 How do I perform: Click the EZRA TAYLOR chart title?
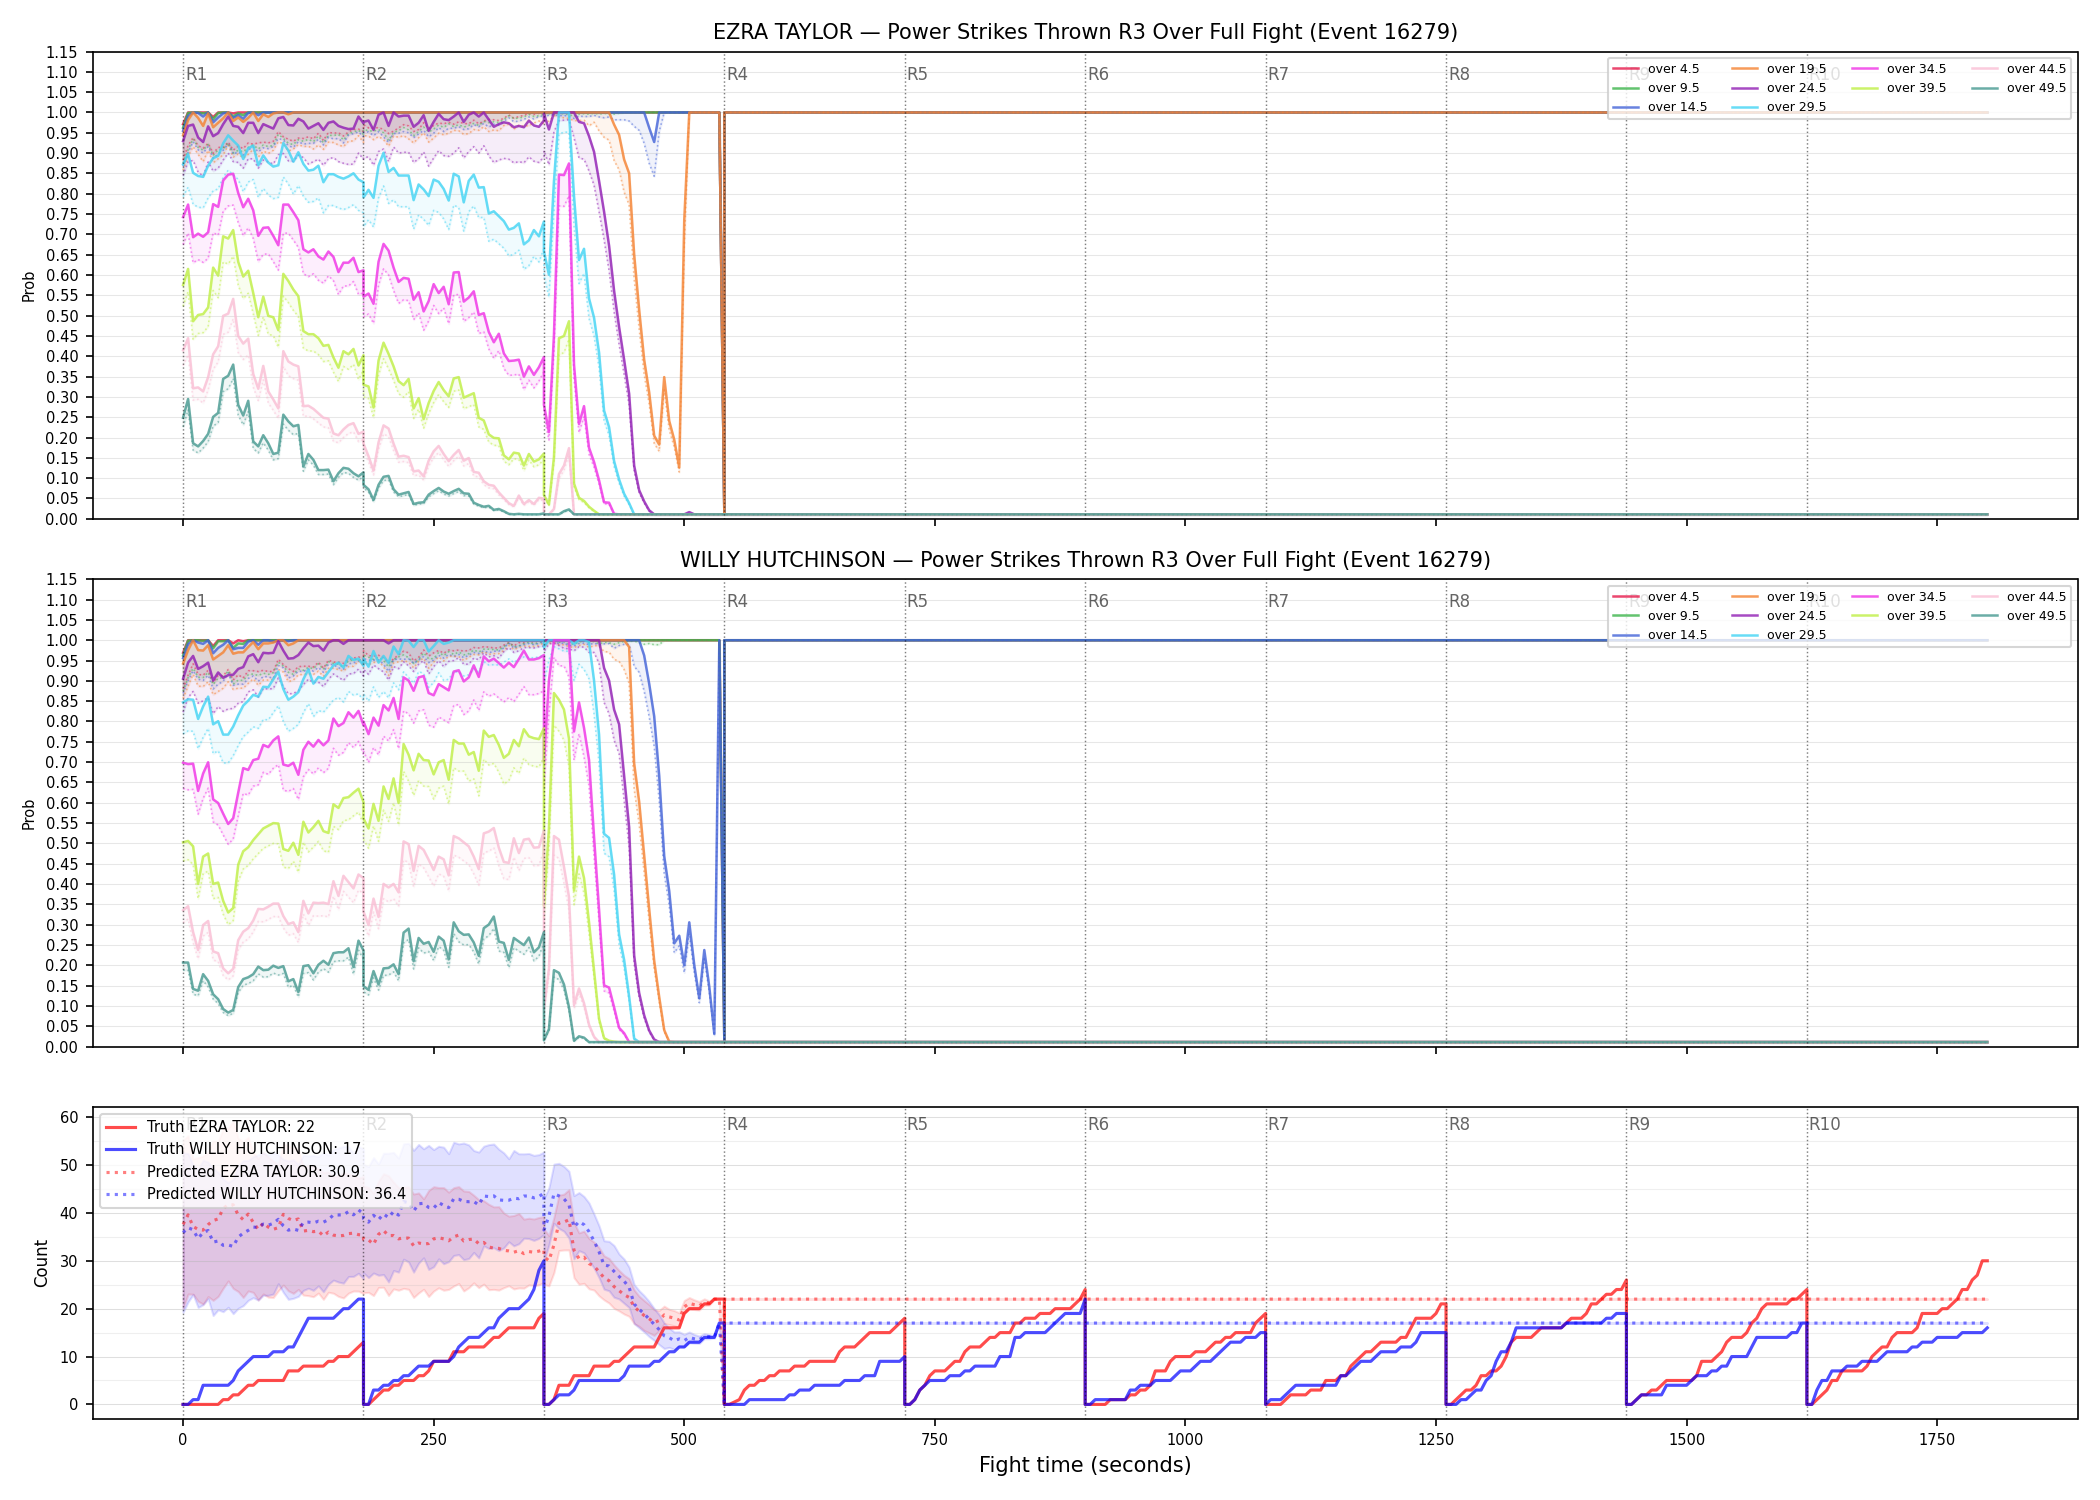(x=1085, y=32)
